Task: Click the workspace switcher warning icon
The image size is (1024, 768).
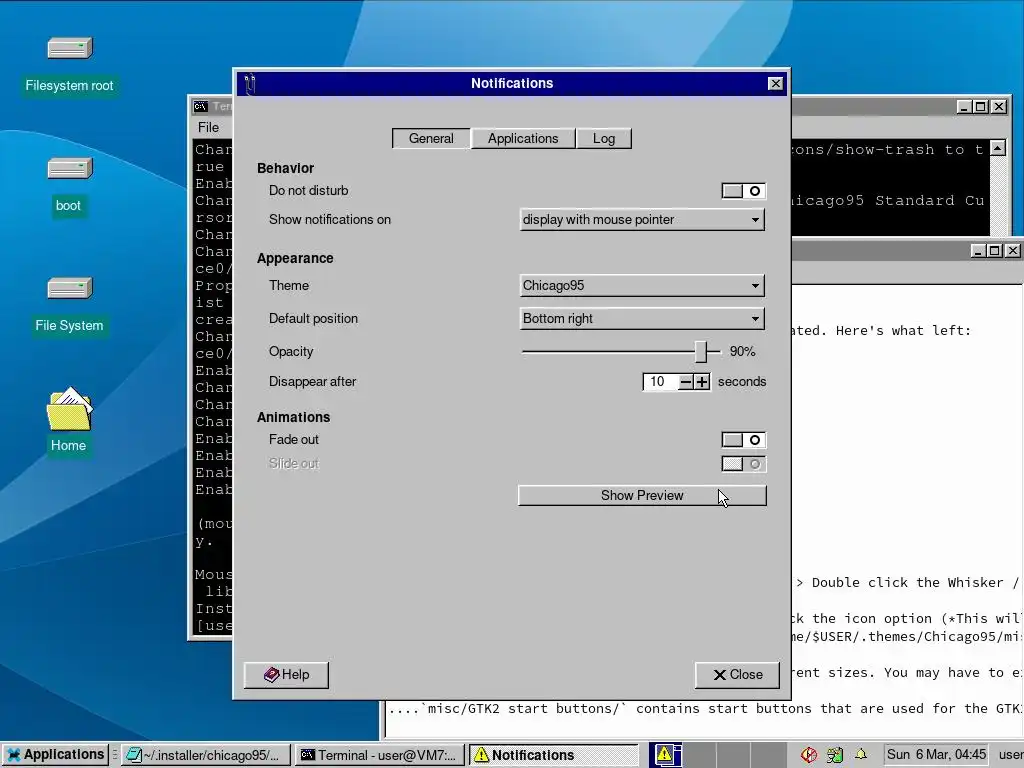Action: coord(665,754)
